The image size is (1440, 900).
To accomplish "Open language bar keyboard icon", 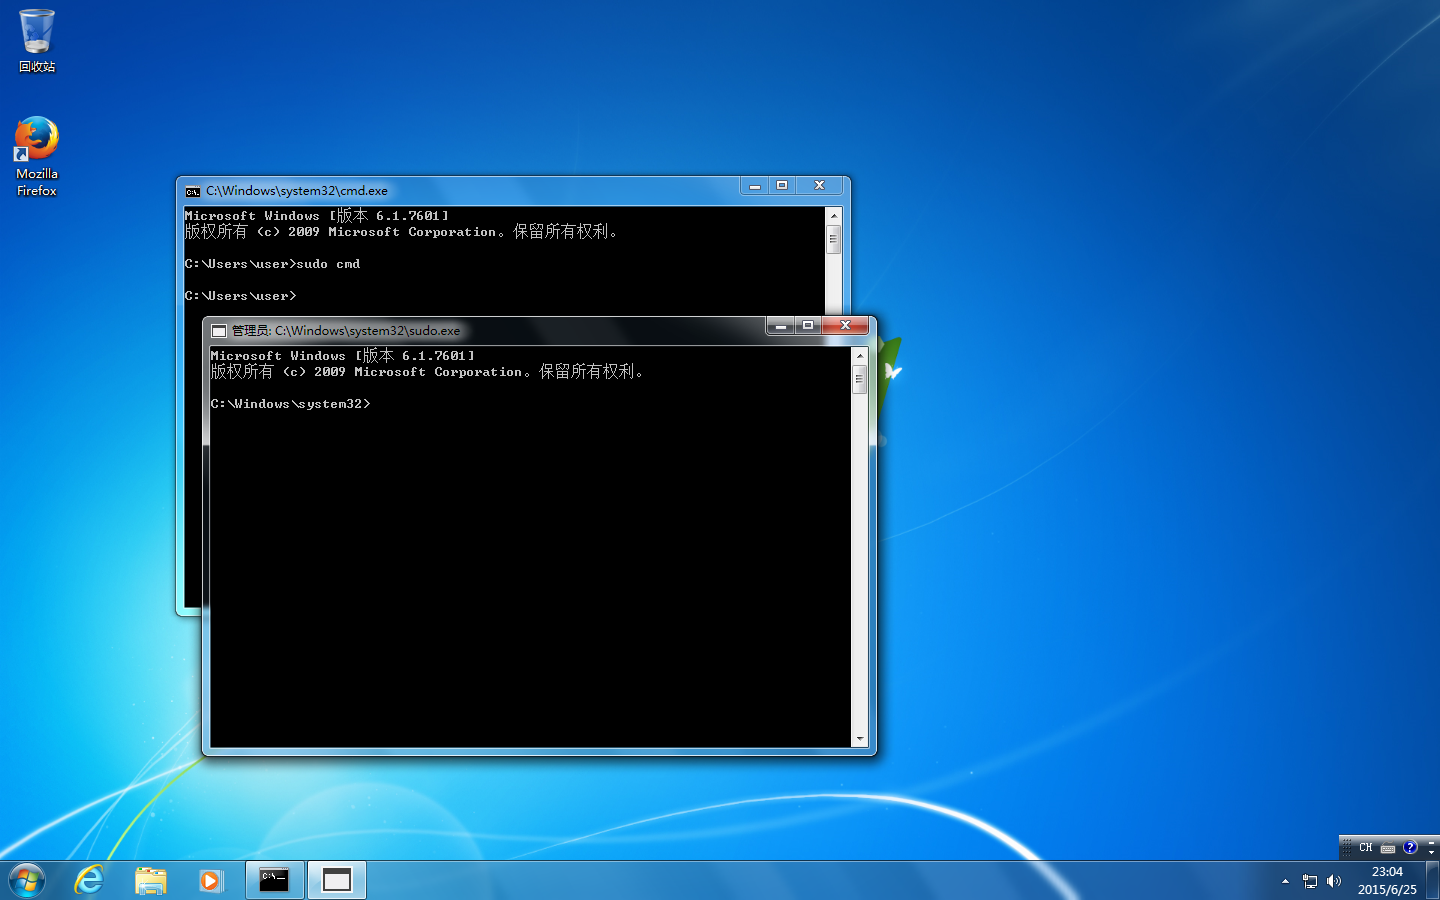I will (1388, 848).
